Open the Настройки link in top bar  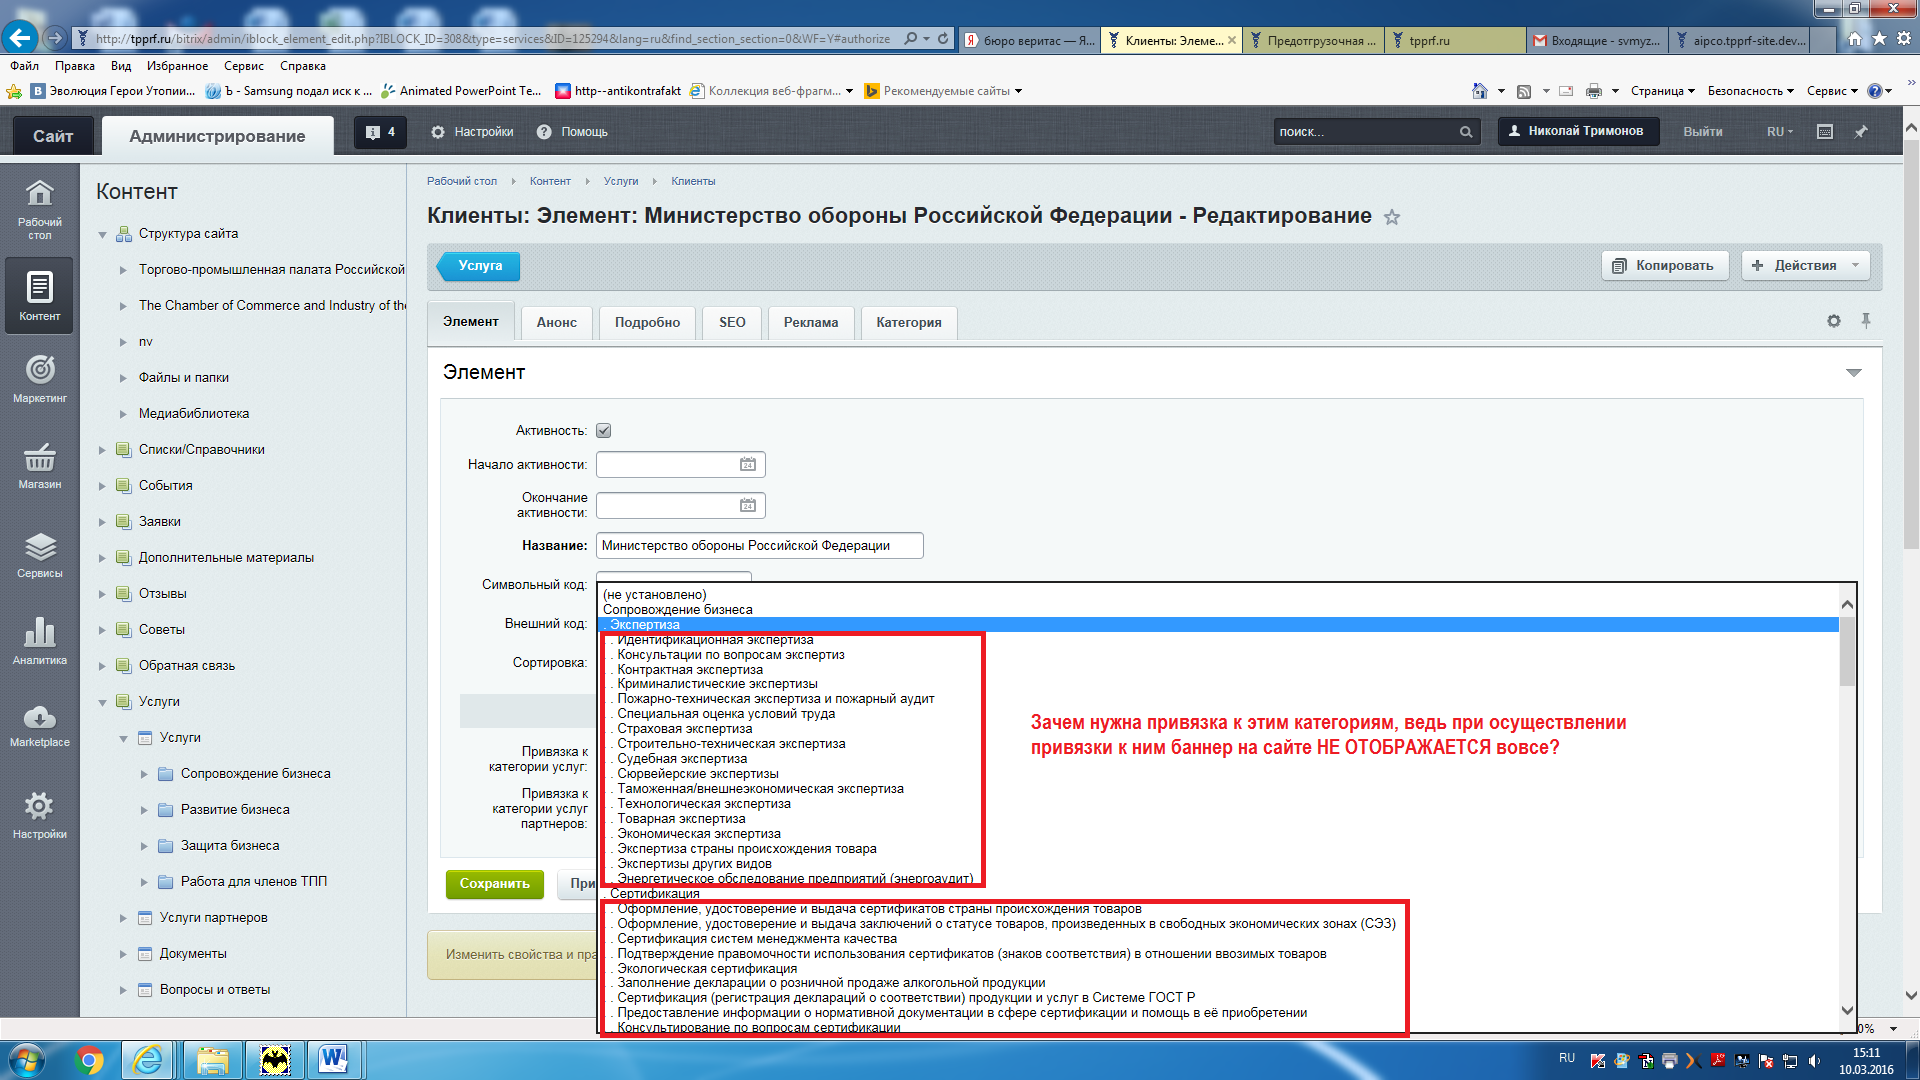click(472, 132)
